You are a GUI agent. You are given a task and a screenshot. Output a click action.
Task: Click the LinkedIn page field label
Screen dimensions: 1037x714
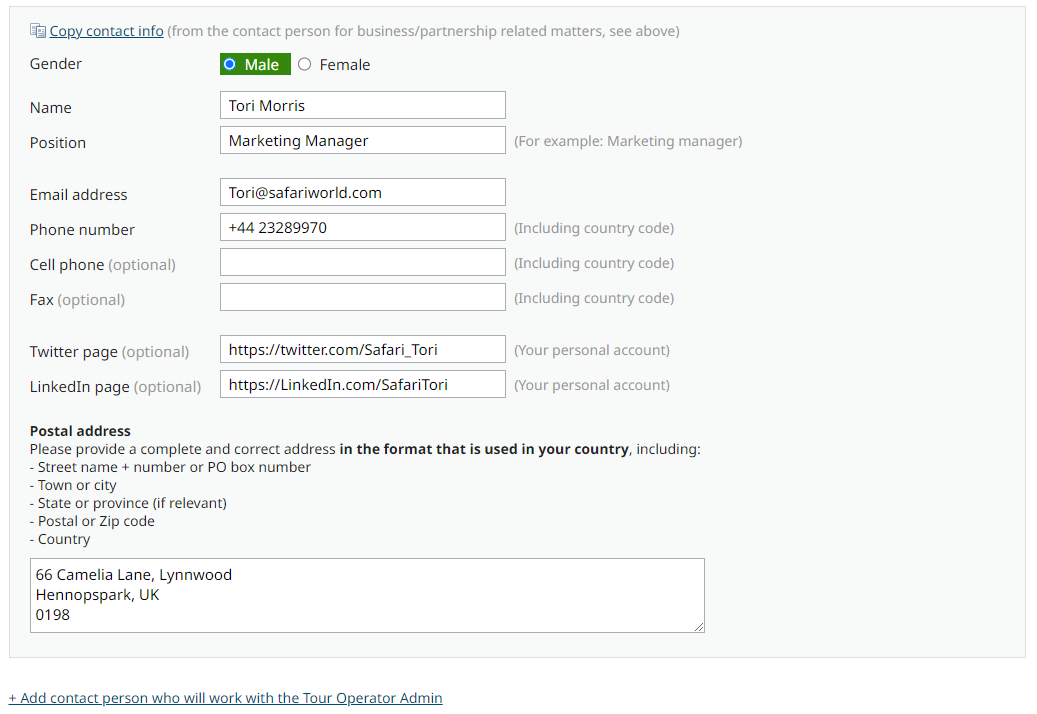click(x=80, y=387)
